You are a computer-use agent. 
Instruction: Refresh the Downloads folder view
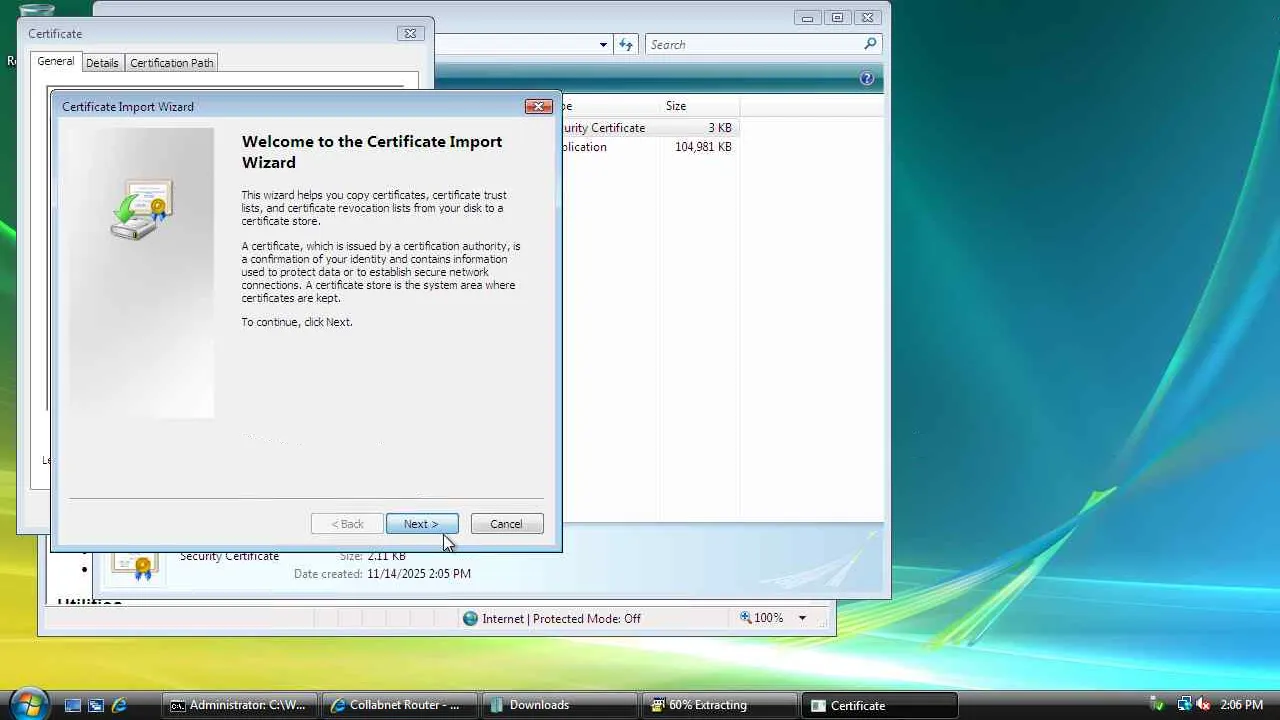(x=626, y=45)
